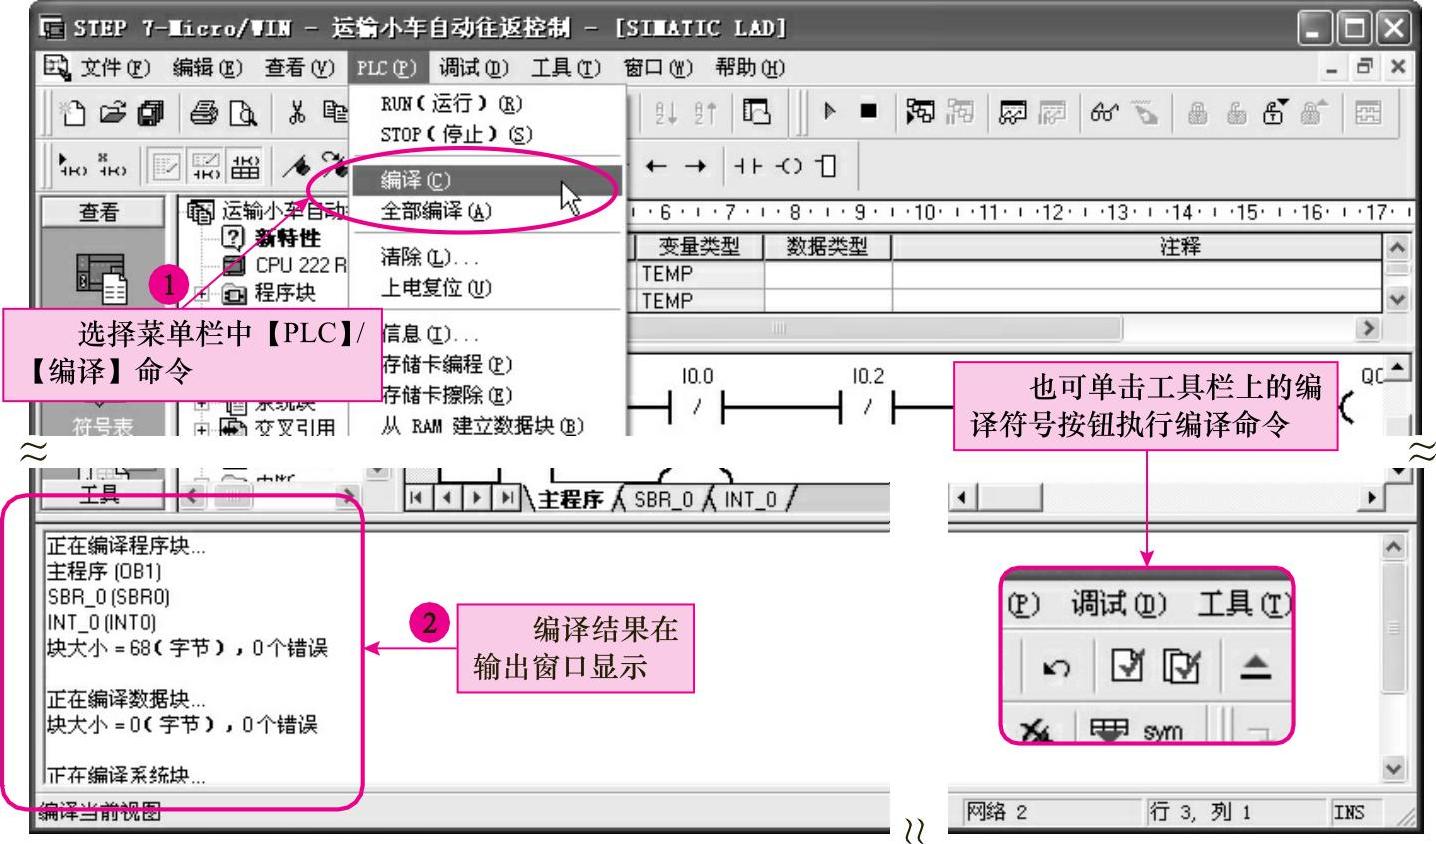The width and height of the screenshot is (1436, 844).
Task: Jump to first tab with tab-scroll button
Action: [x=416, y=497]
